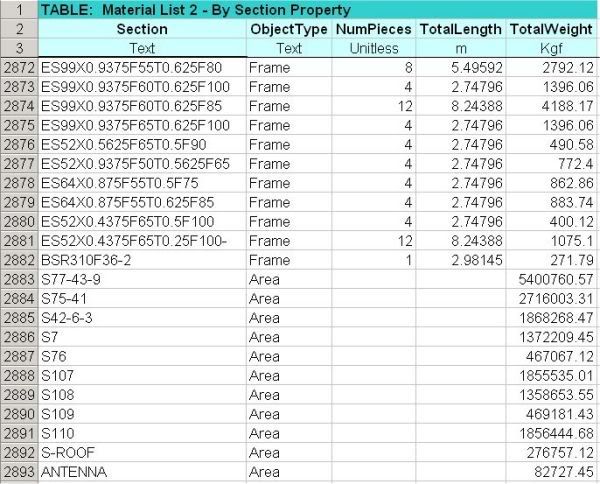Select the Unitless units cell
The width and height of the screenshot is (600, 484).
click(x=373, y=48)
